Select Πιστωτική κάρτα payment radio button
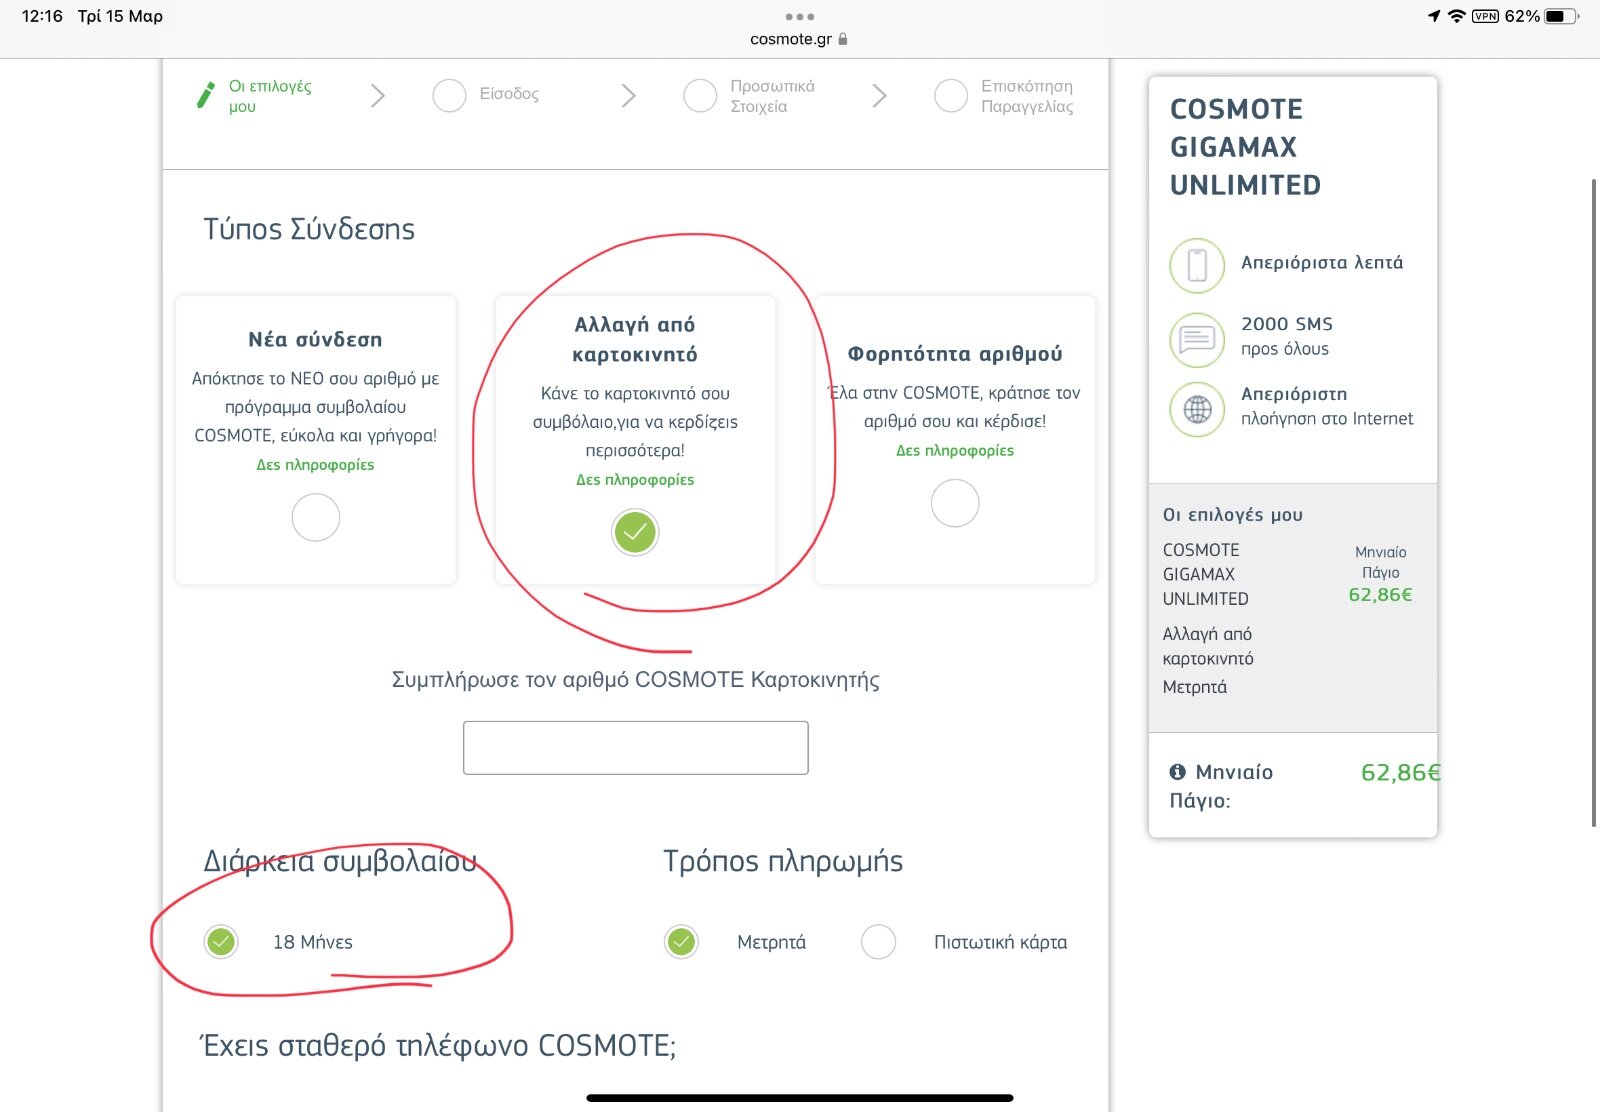Image resolution: width=1600 pixels, height=1112 pixels. [x=878, y=942]
